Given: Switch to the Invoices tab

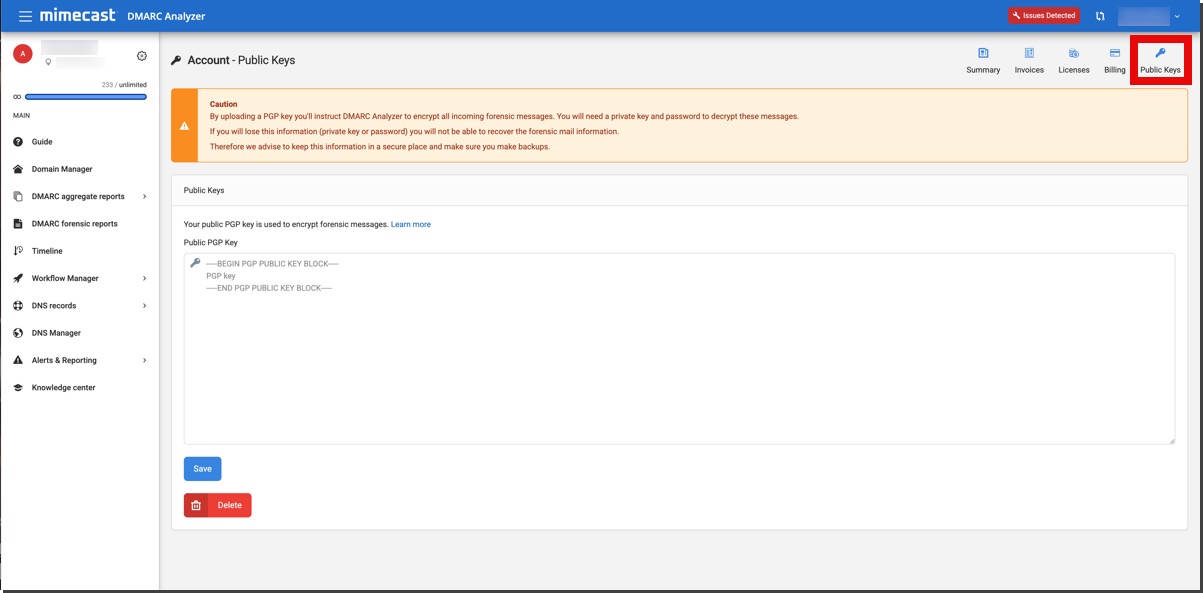Looking at the screenshot, I should pos(1029,60).
